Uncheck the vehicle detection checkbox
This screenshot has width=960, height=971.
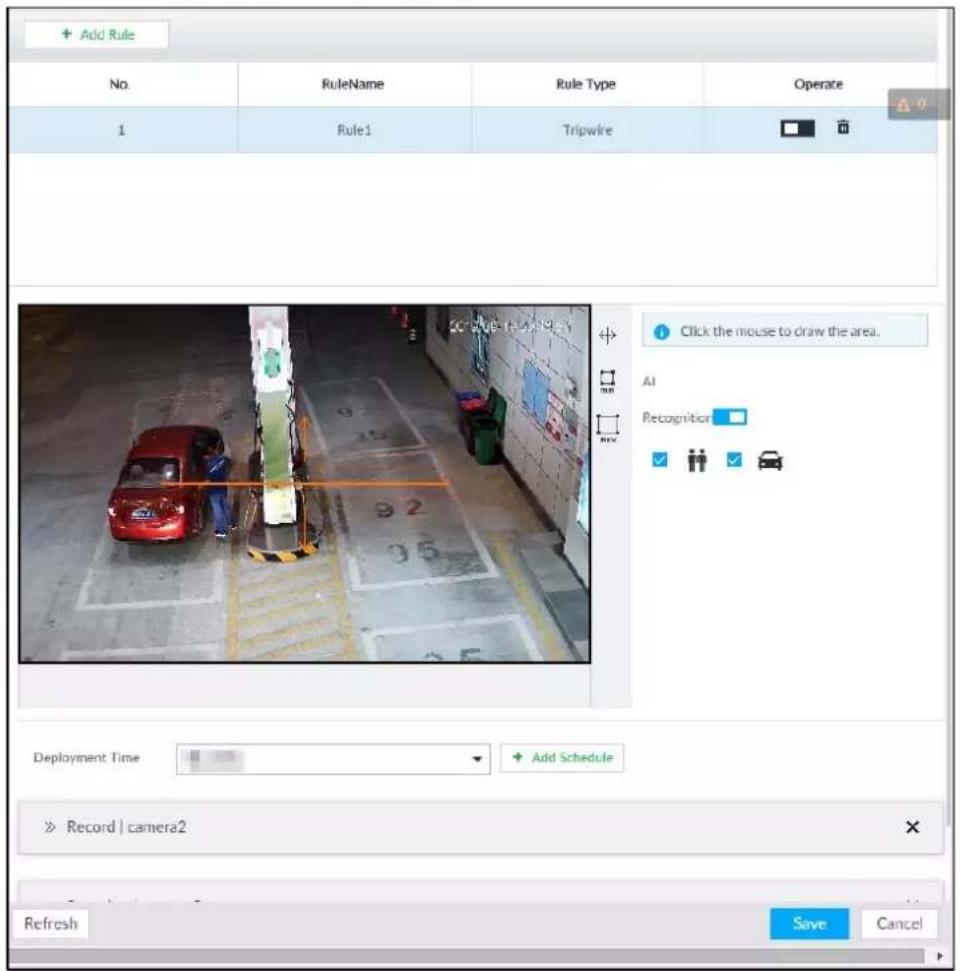734,459
